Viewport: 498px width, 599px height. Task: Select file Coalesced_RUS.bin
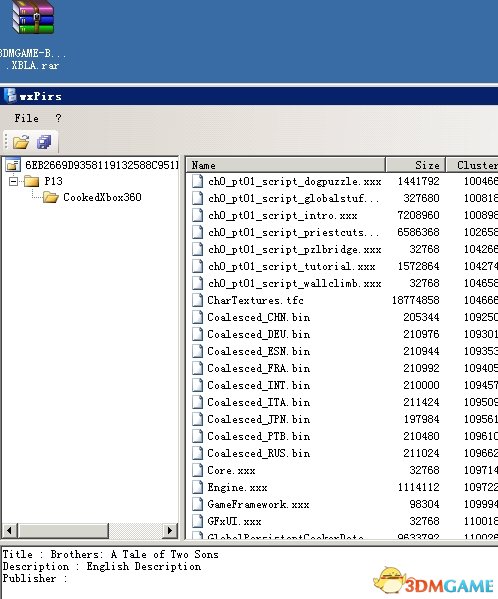click(259, 453)
